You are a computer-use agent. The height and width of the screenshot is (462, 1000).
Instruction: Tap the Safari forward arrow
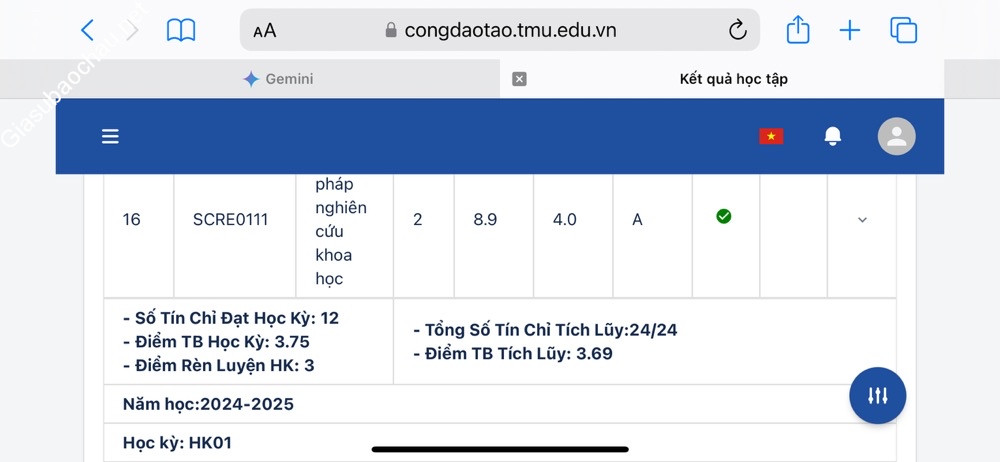click(x=131, y=31)
